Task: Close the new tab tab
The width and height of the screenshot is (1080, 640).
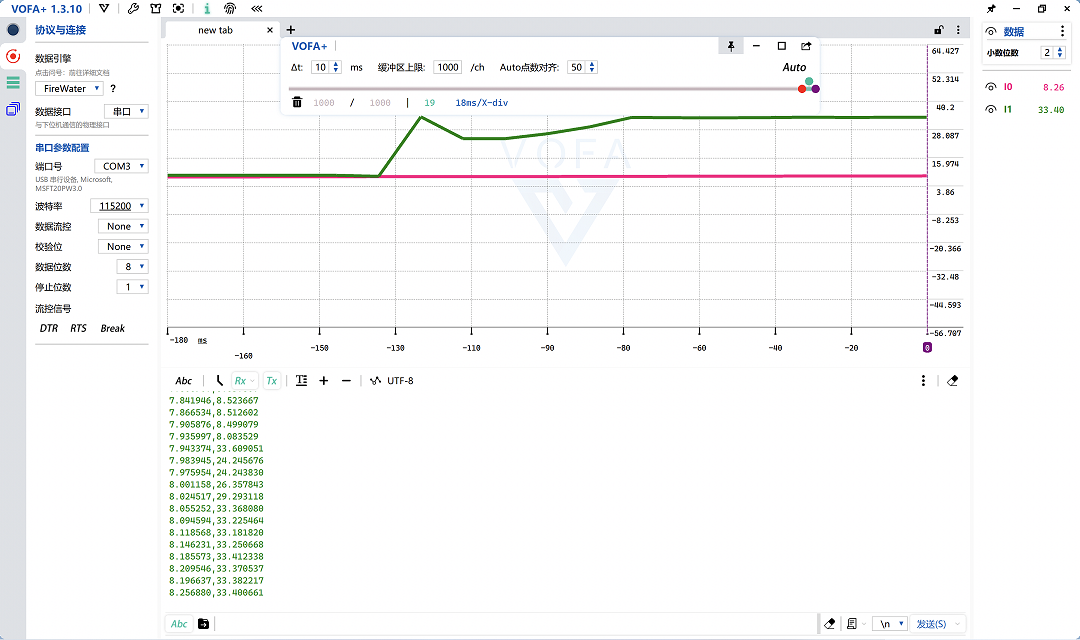Action: [x=270, y=30]
